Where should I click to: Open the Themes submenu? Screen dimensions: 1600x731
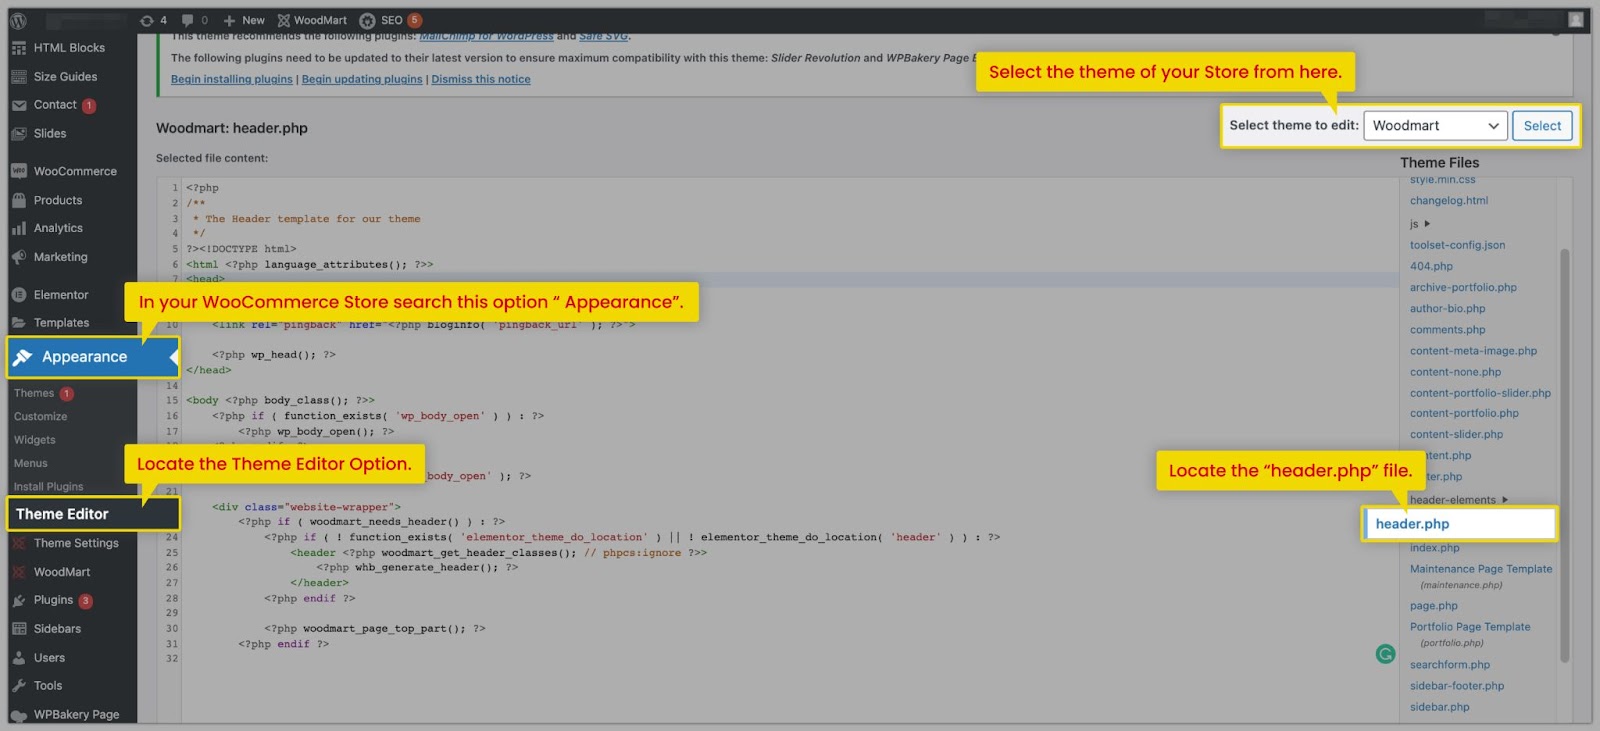34,393
